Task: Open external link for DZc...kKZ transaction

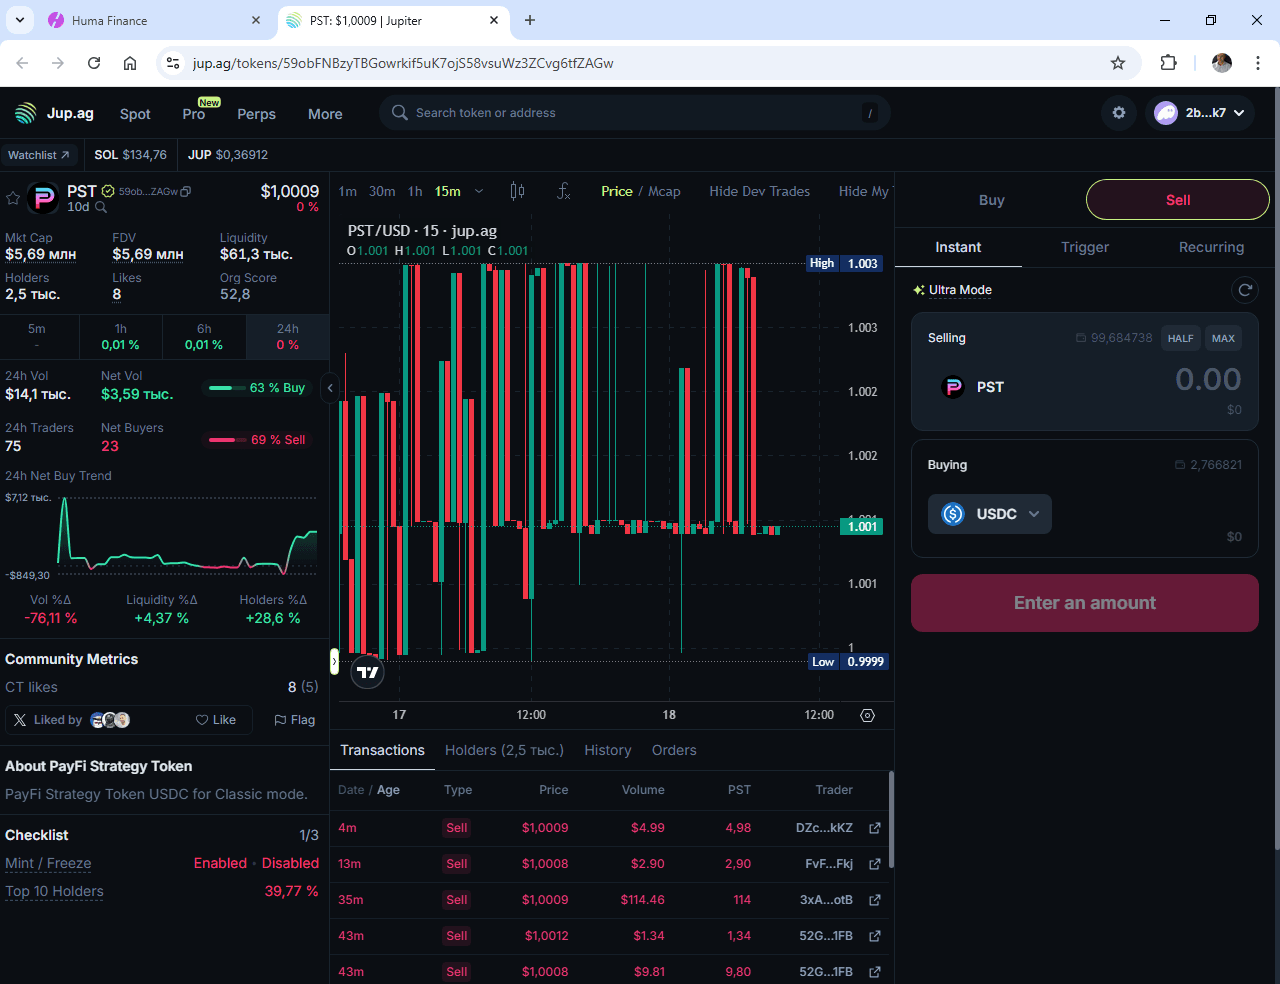Action: click(875, 828)
